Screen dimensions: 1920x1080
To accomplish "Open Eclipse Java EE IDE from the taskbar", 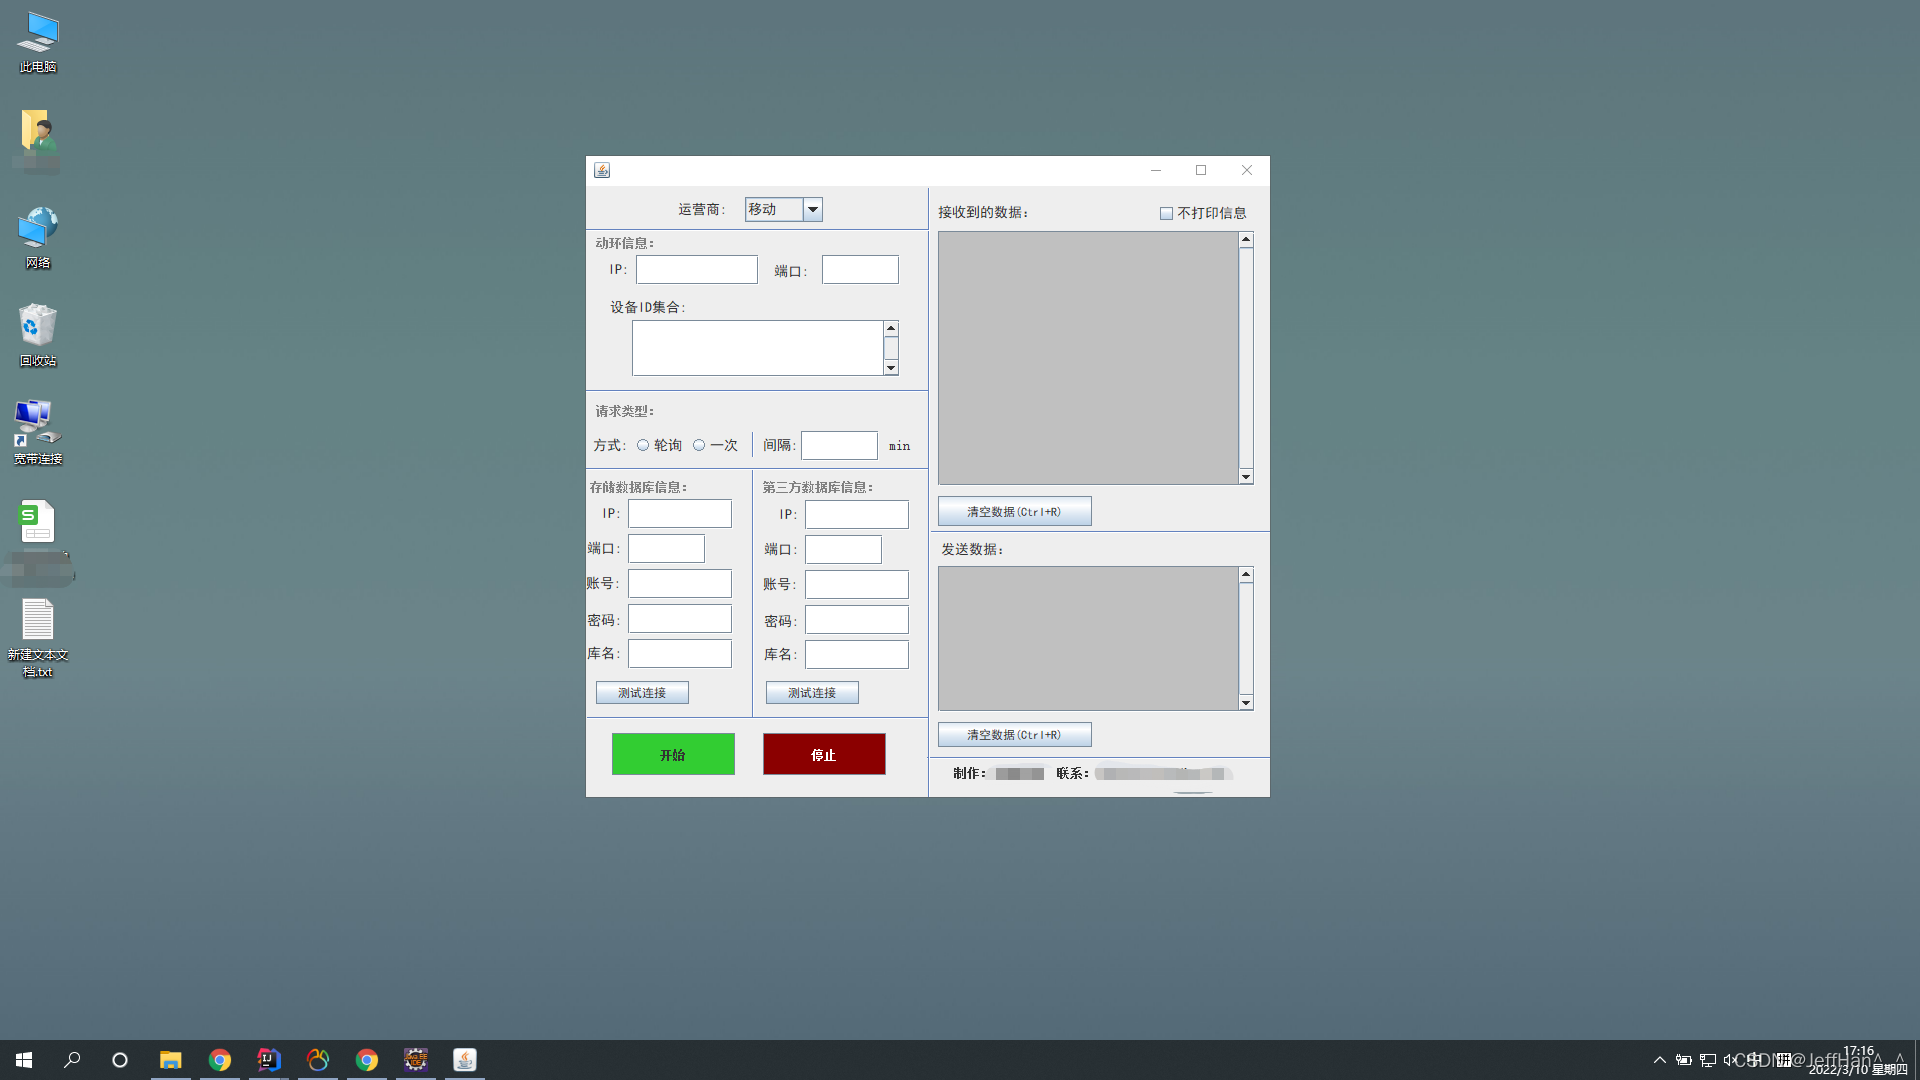I will click(x=415, y=1059).
